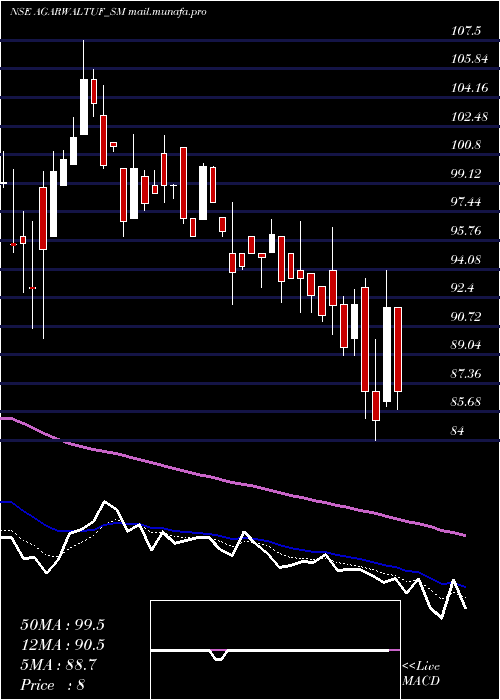Screen dimensions: 500x700
Task: Click the 5MA : 88.7 reading
Action: (58, 665)
